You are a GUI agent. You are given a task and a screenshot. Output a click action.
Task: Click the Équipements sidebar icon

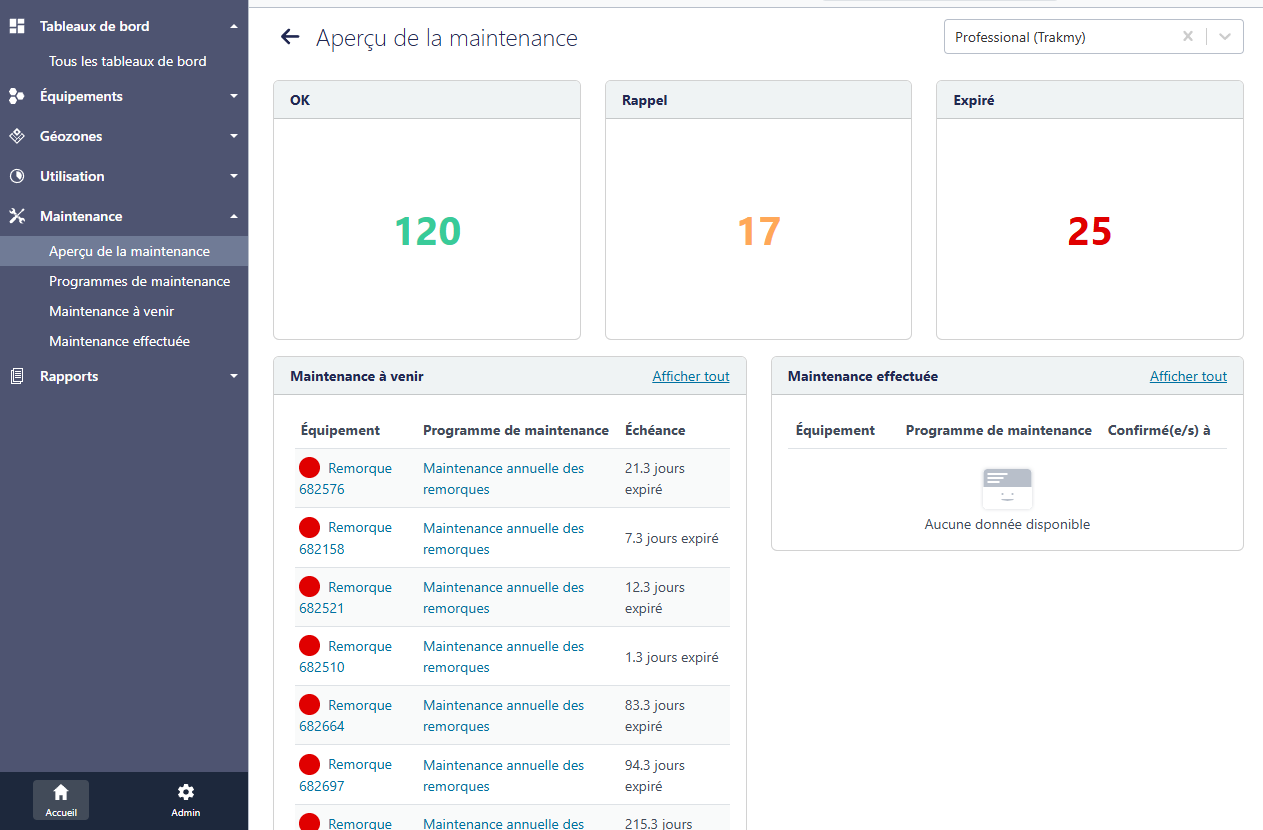17,96
